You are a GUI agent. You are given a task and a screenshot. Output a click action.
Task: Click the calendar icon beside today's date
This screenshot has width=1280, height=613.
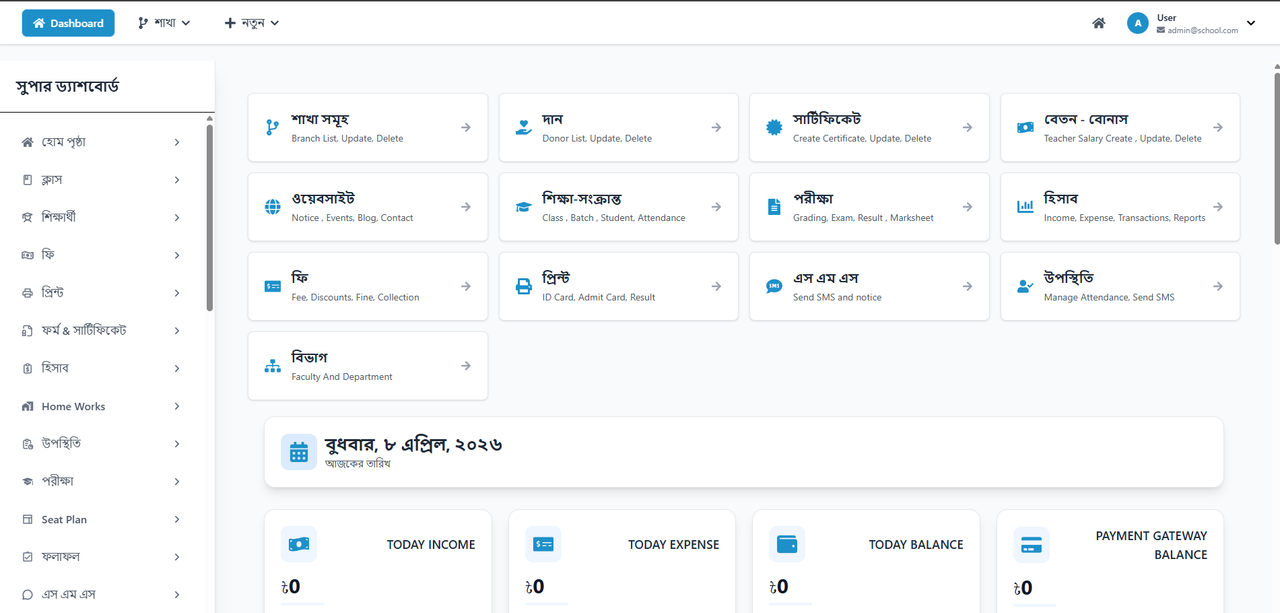[299, 452]
